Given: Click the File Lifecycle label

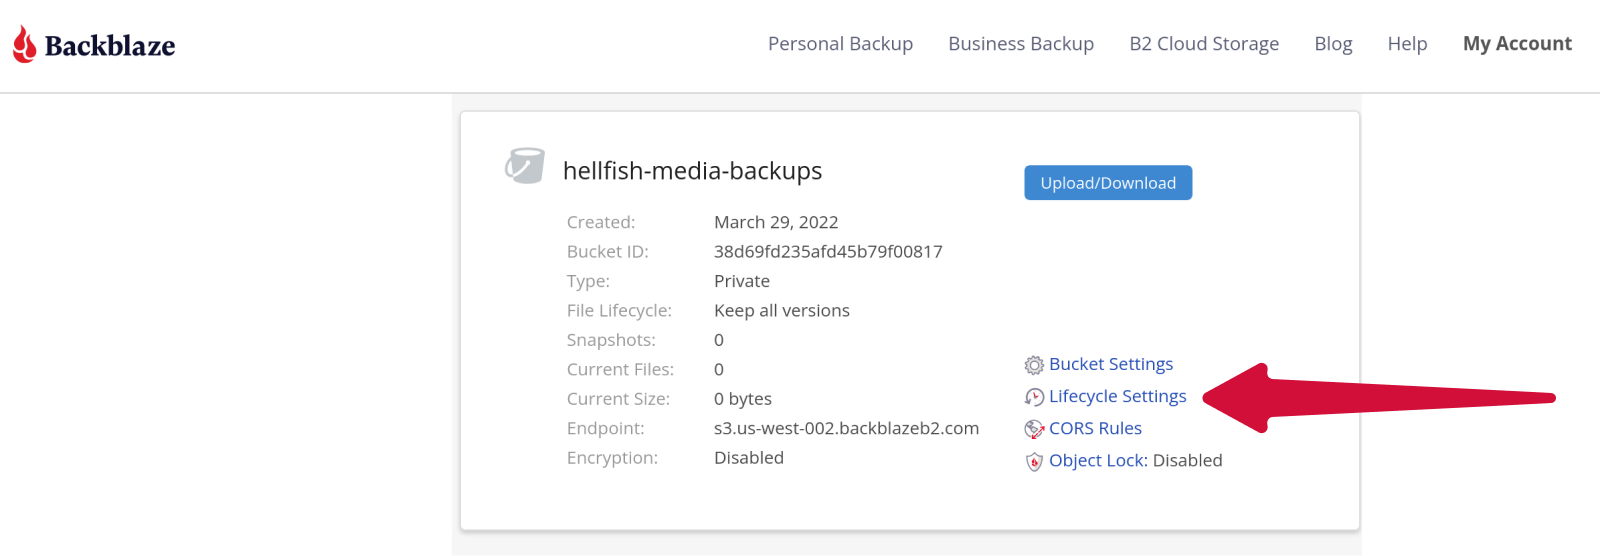Looking at the screenshot, I should tap(619, 311).
